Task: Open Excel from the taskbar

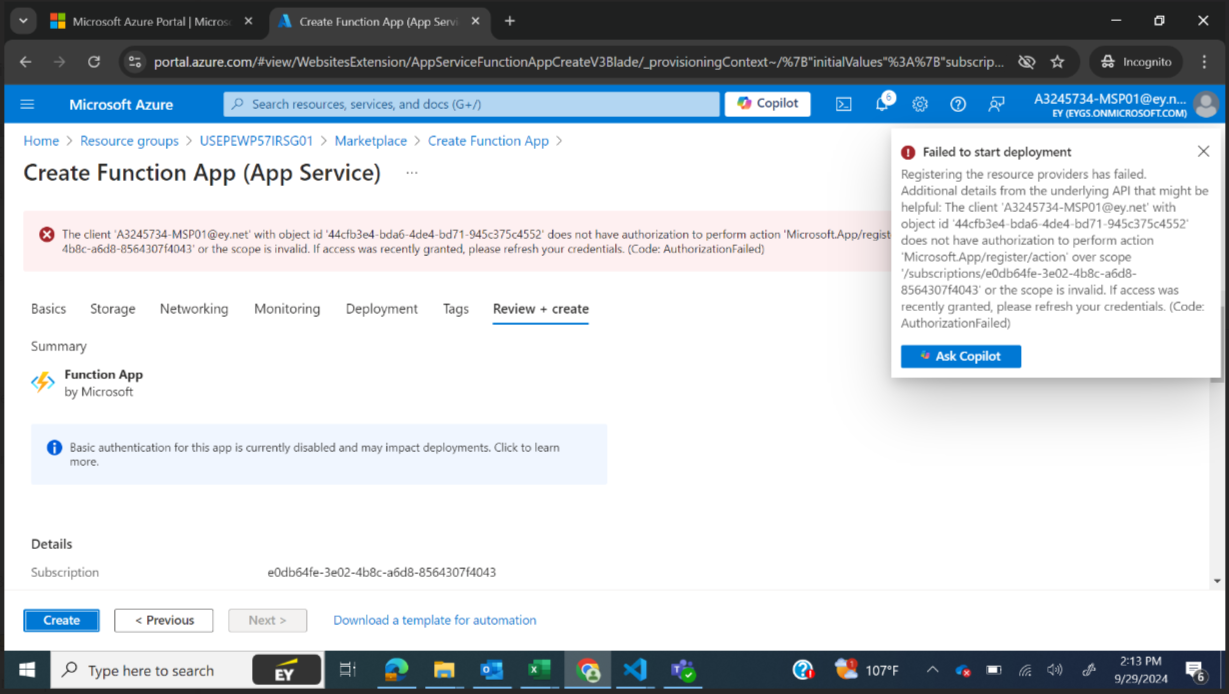Action: pos(540,670)
